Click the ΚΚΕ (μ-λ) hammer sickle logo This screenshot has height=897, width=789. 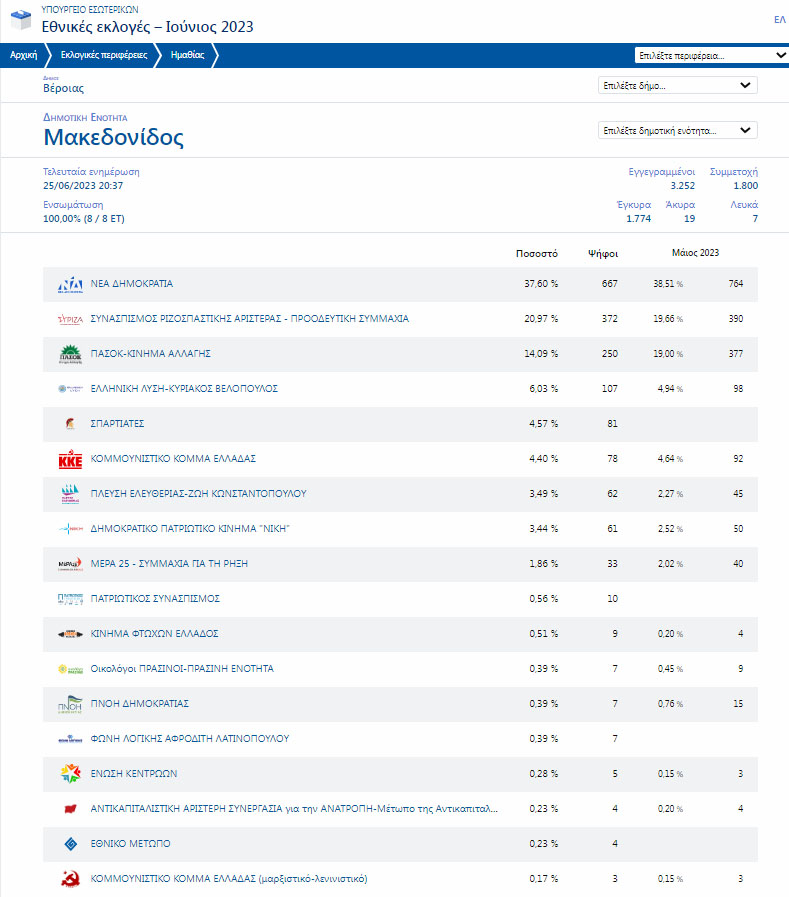(x=70, y=879)
